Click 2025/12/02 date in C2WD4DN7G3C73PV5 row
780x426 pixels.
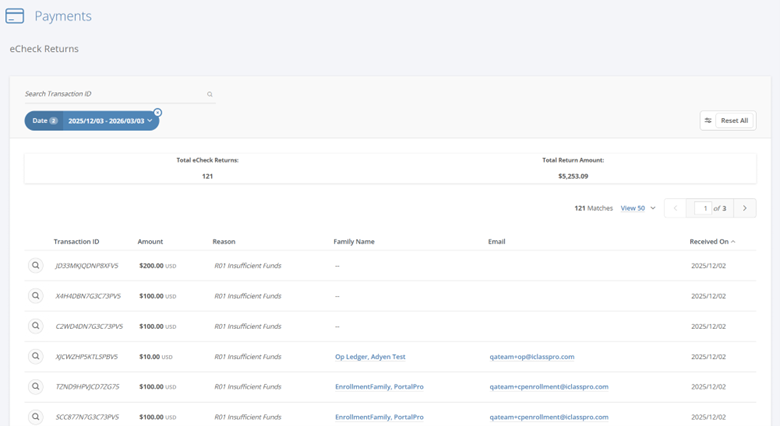(x=708, y=326)
